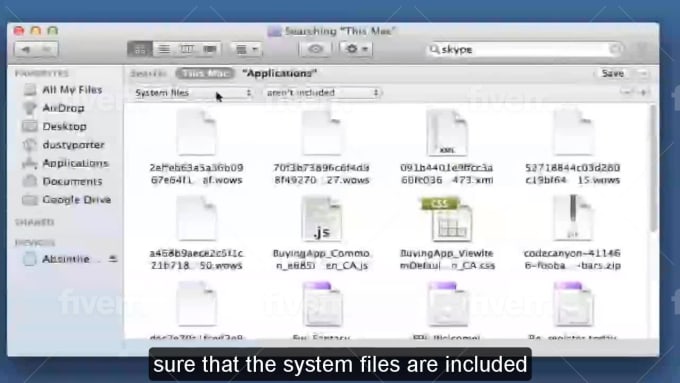
Task: Open Applications folder in sidebar
Action: click(x=65, y=163)
